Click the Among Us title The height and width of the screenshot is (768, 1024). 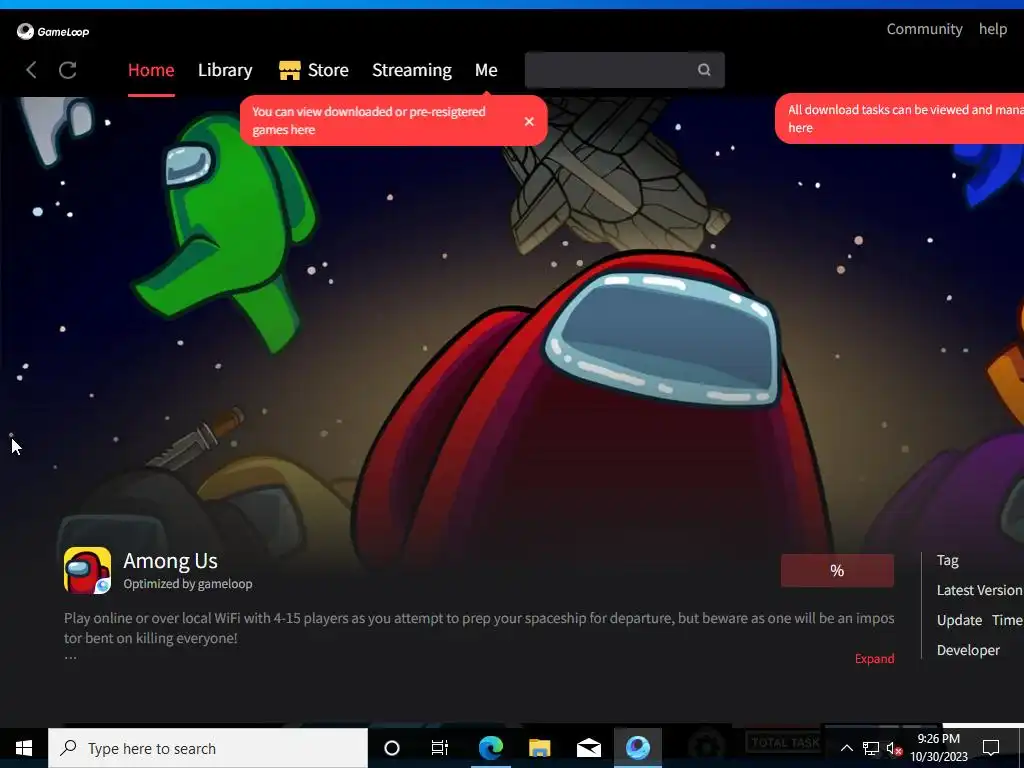(x=170, y=561)
